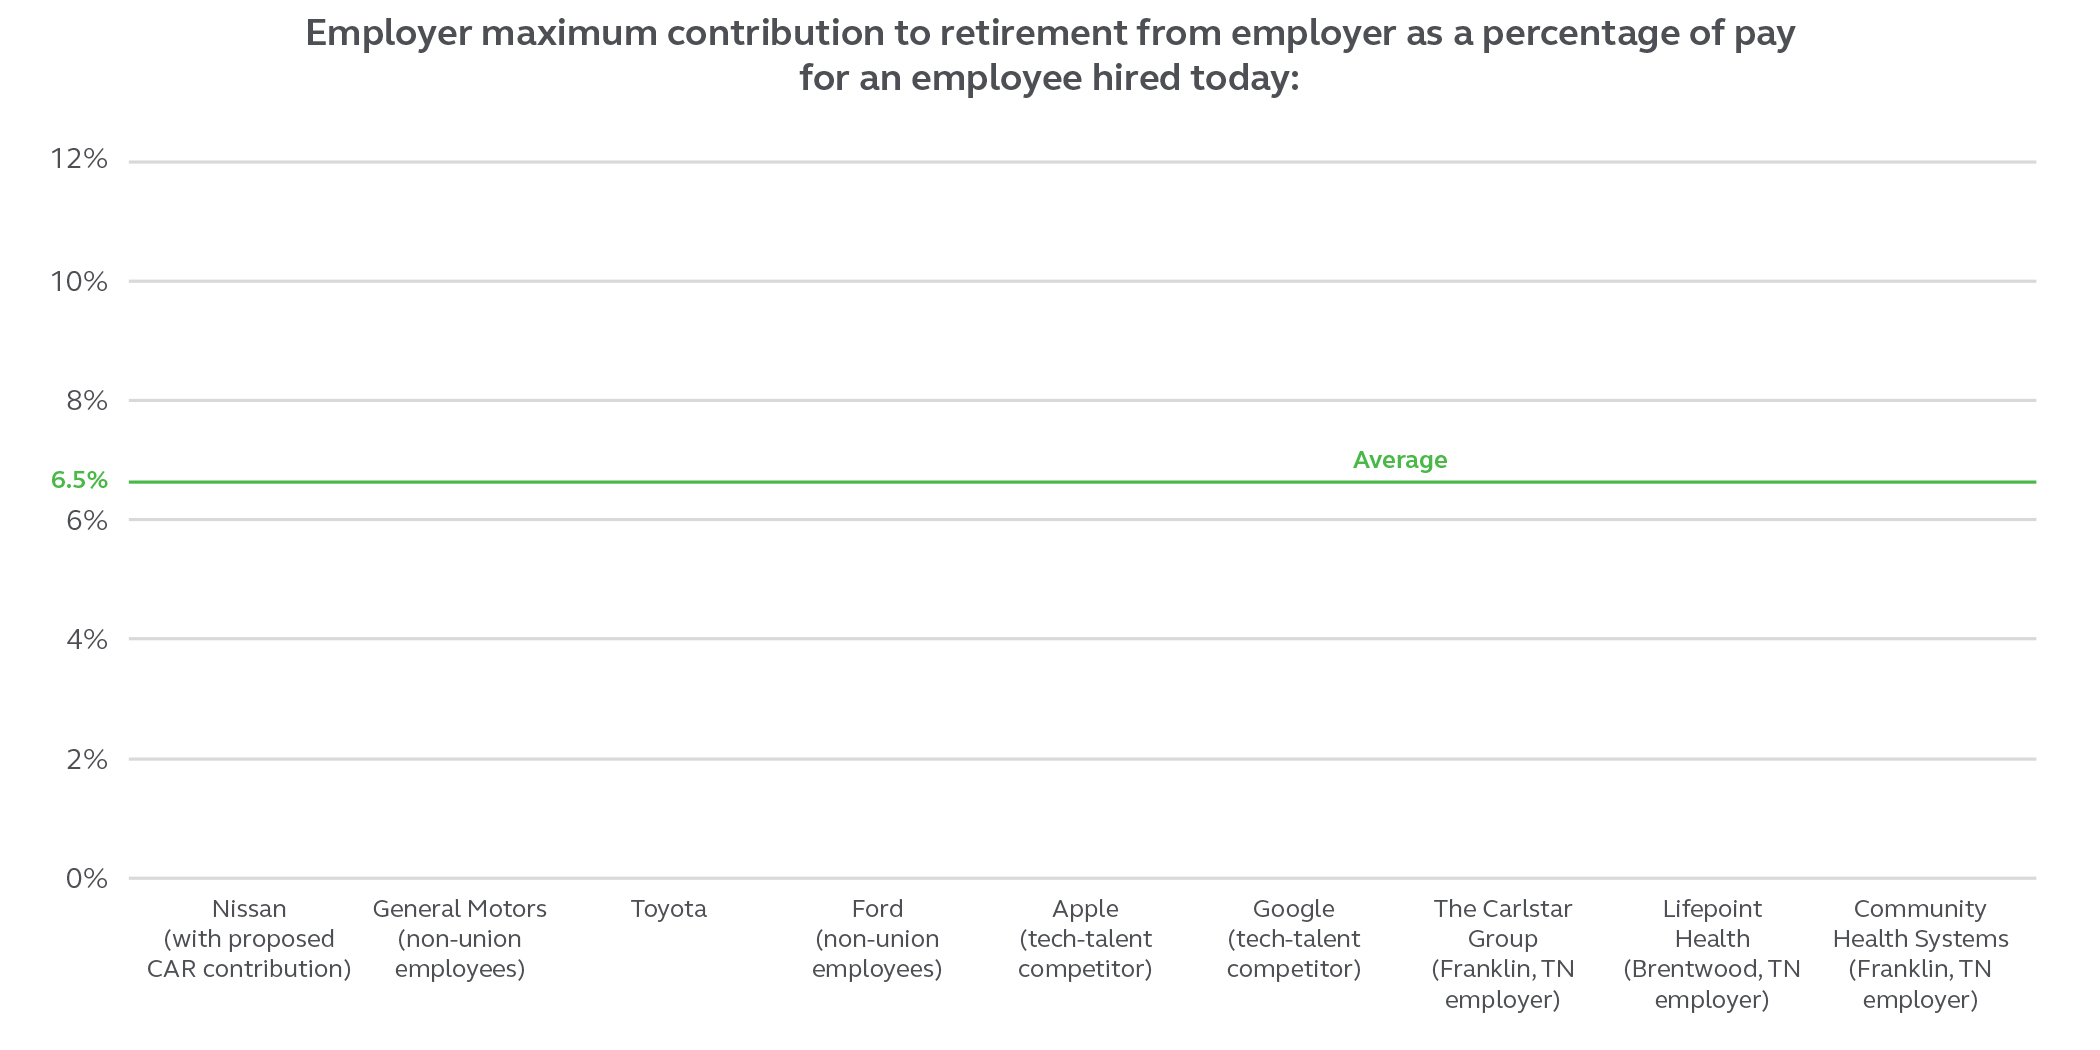Screen dimensions: 2100x1050
Task: Select the Apple category label
Action: tap(1085, 938)
